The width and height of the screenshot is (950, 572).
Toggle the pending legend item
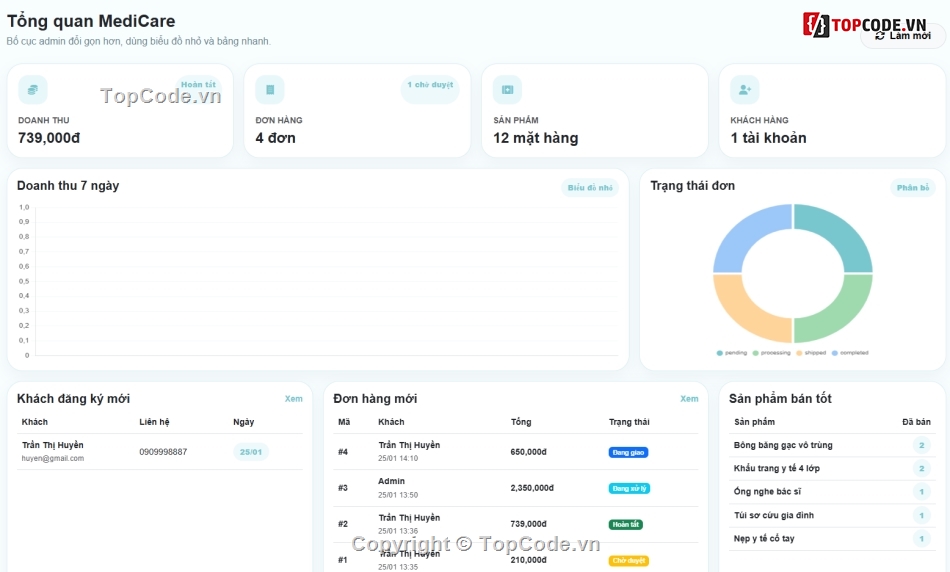click(732, 353)
